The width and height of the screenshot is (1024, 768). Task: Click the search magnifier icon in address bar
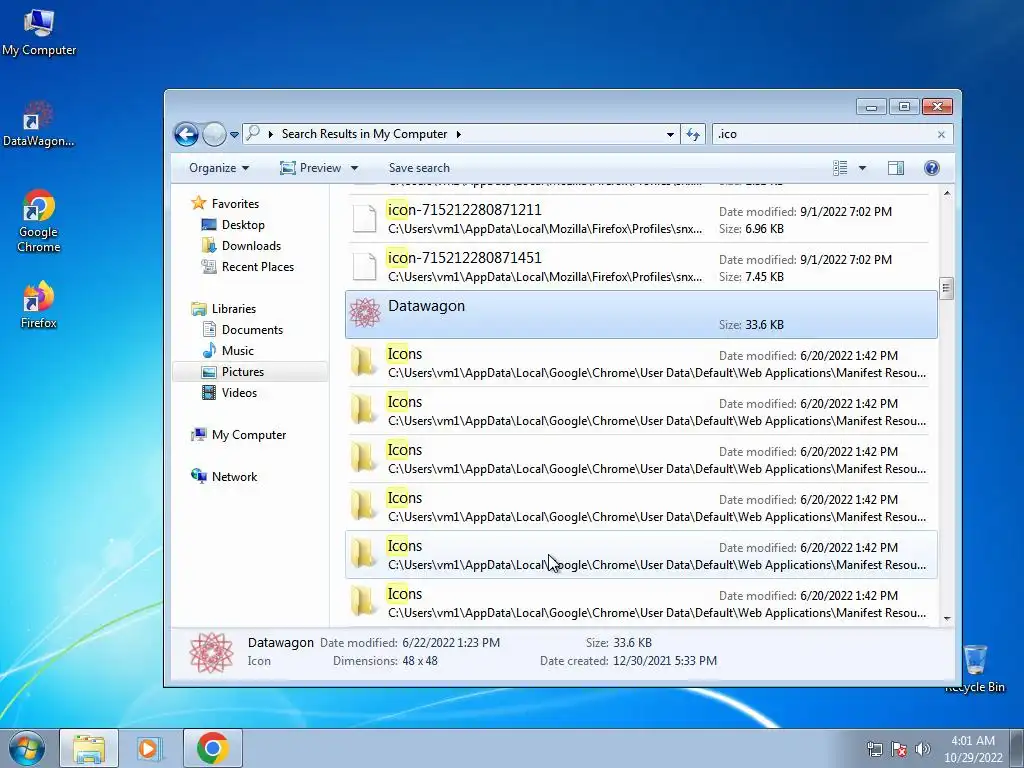point(253,133)
